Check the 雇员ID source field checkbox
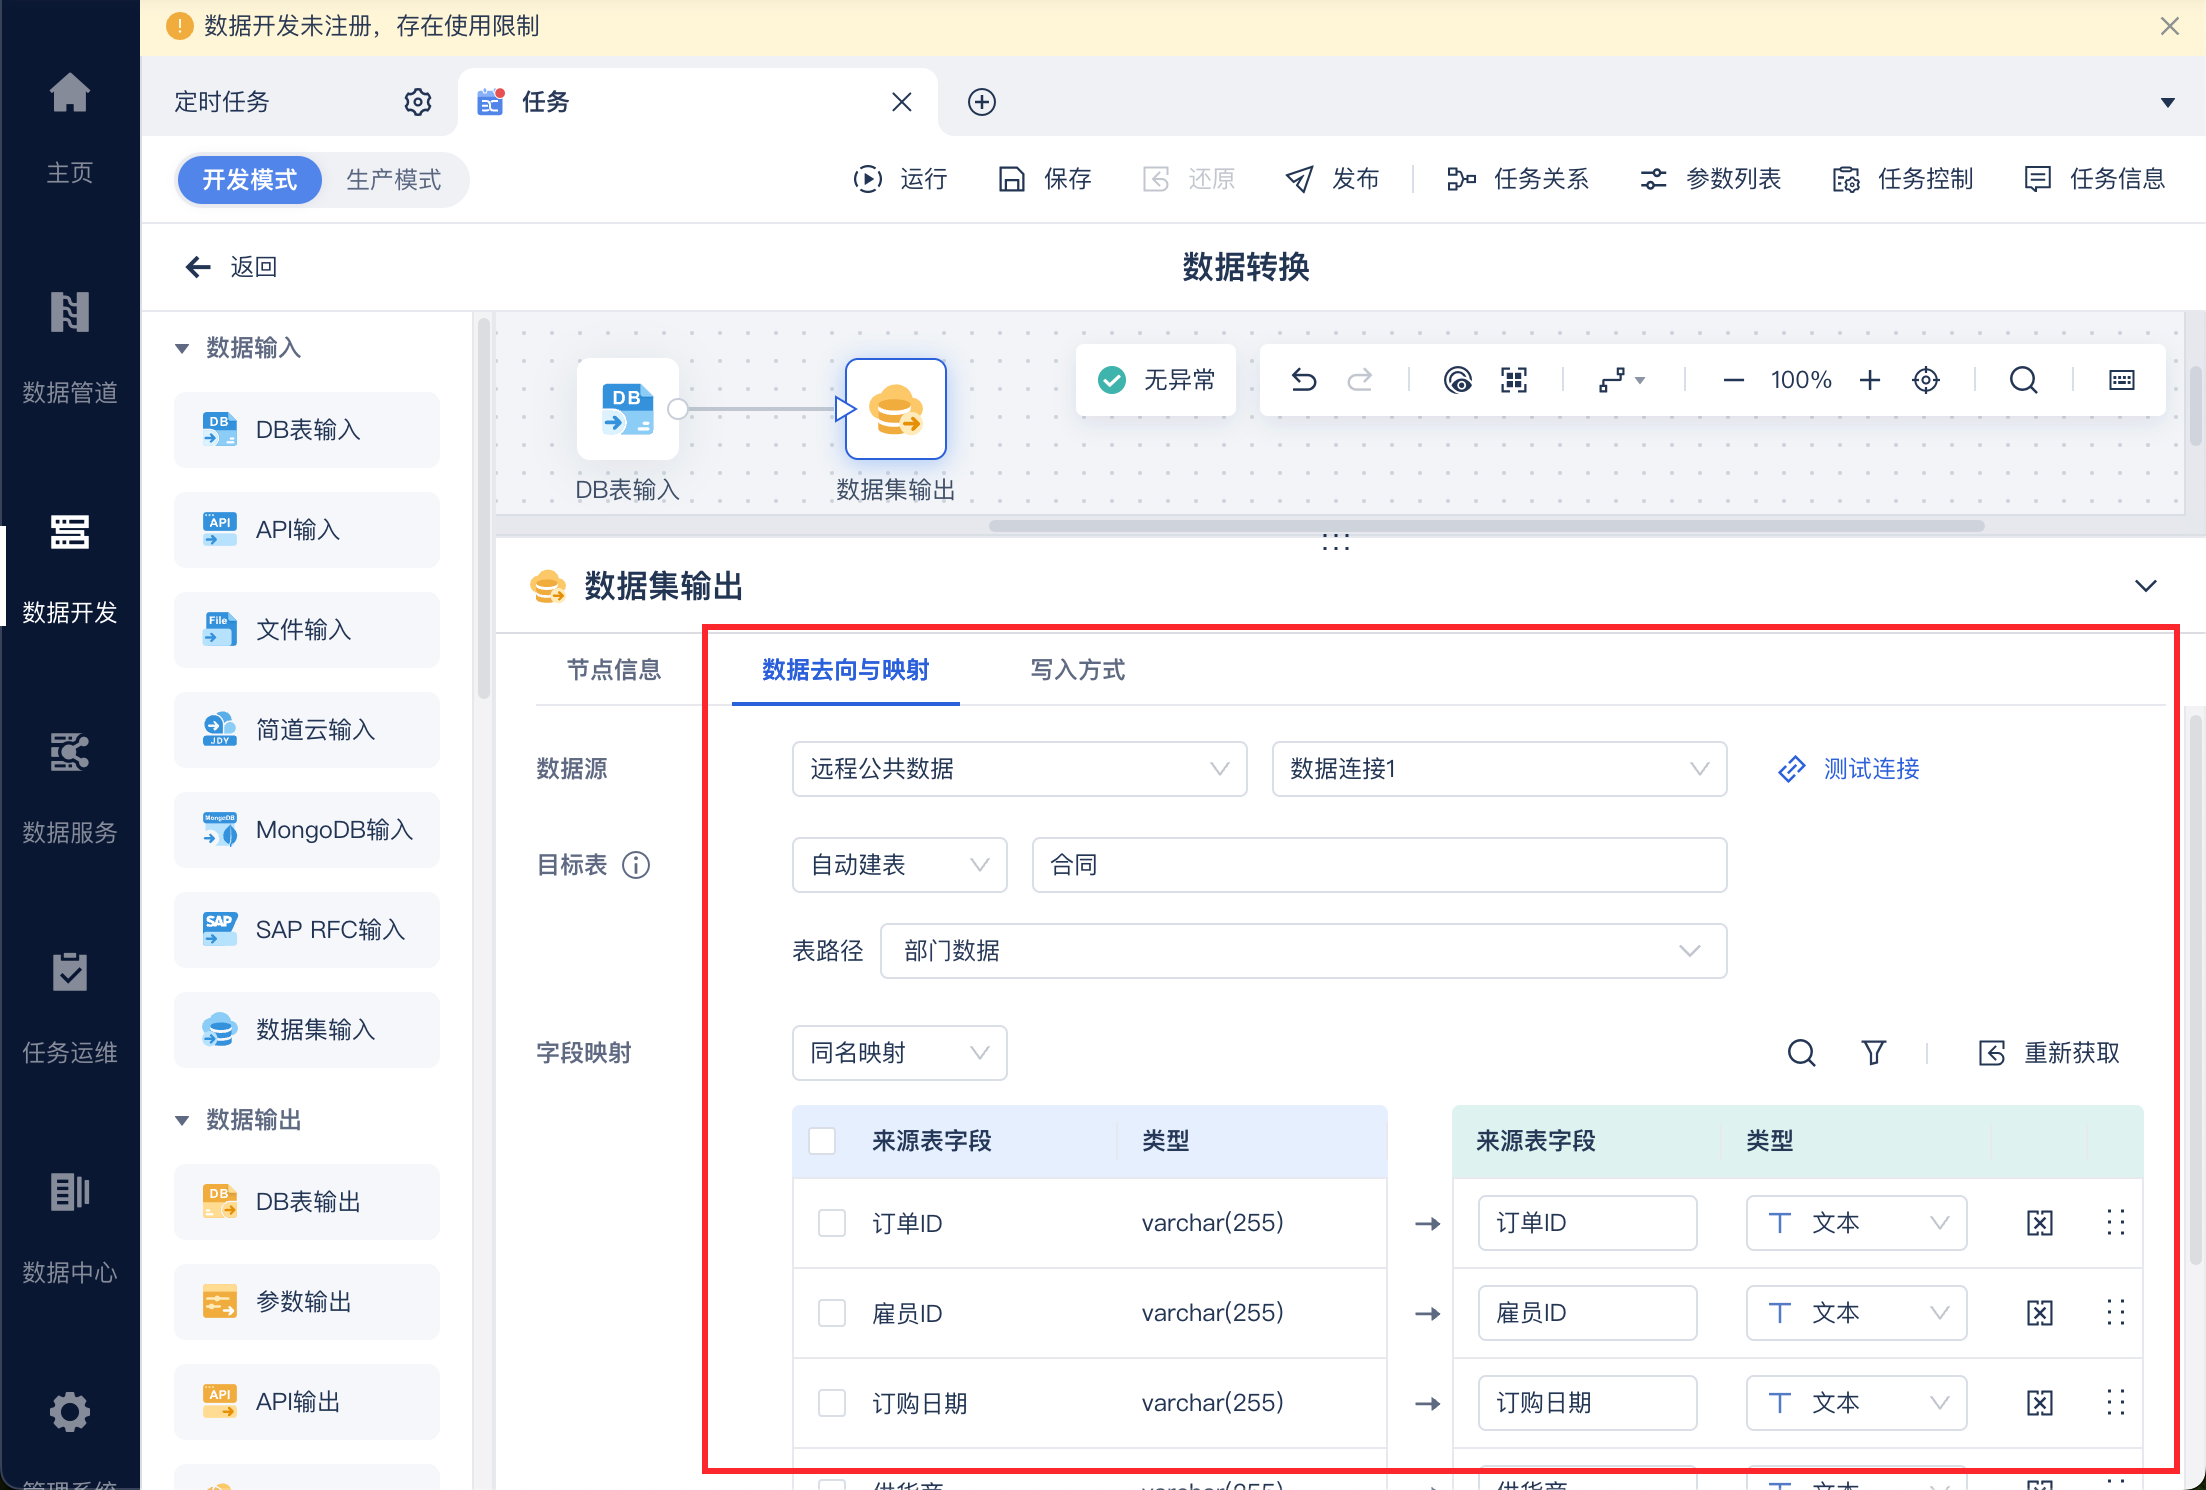 click(x=831, y=1313)
